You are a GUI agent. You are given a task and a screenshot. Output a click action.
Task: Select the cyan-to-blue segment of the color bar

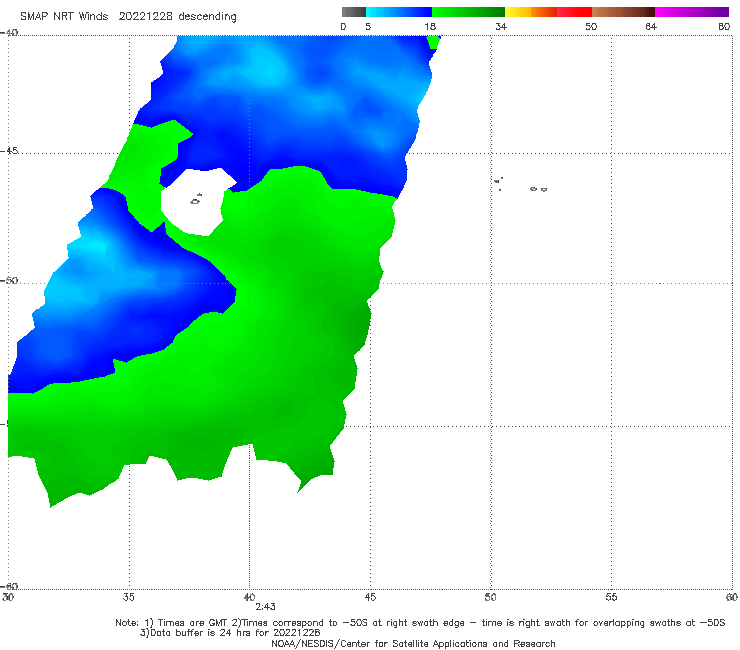tap(399, 12)
